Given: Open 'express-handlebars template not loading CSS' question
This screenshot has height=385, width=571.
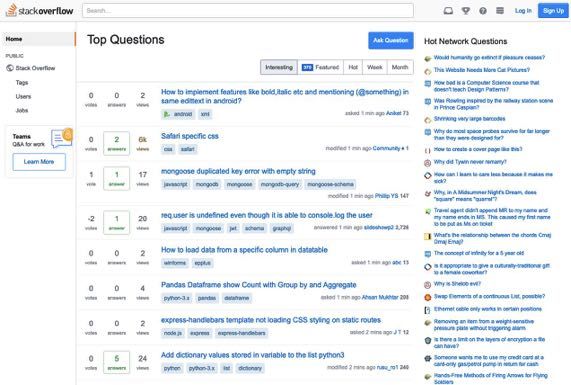Looking at the screenshot, I should (x=271, y=320).
